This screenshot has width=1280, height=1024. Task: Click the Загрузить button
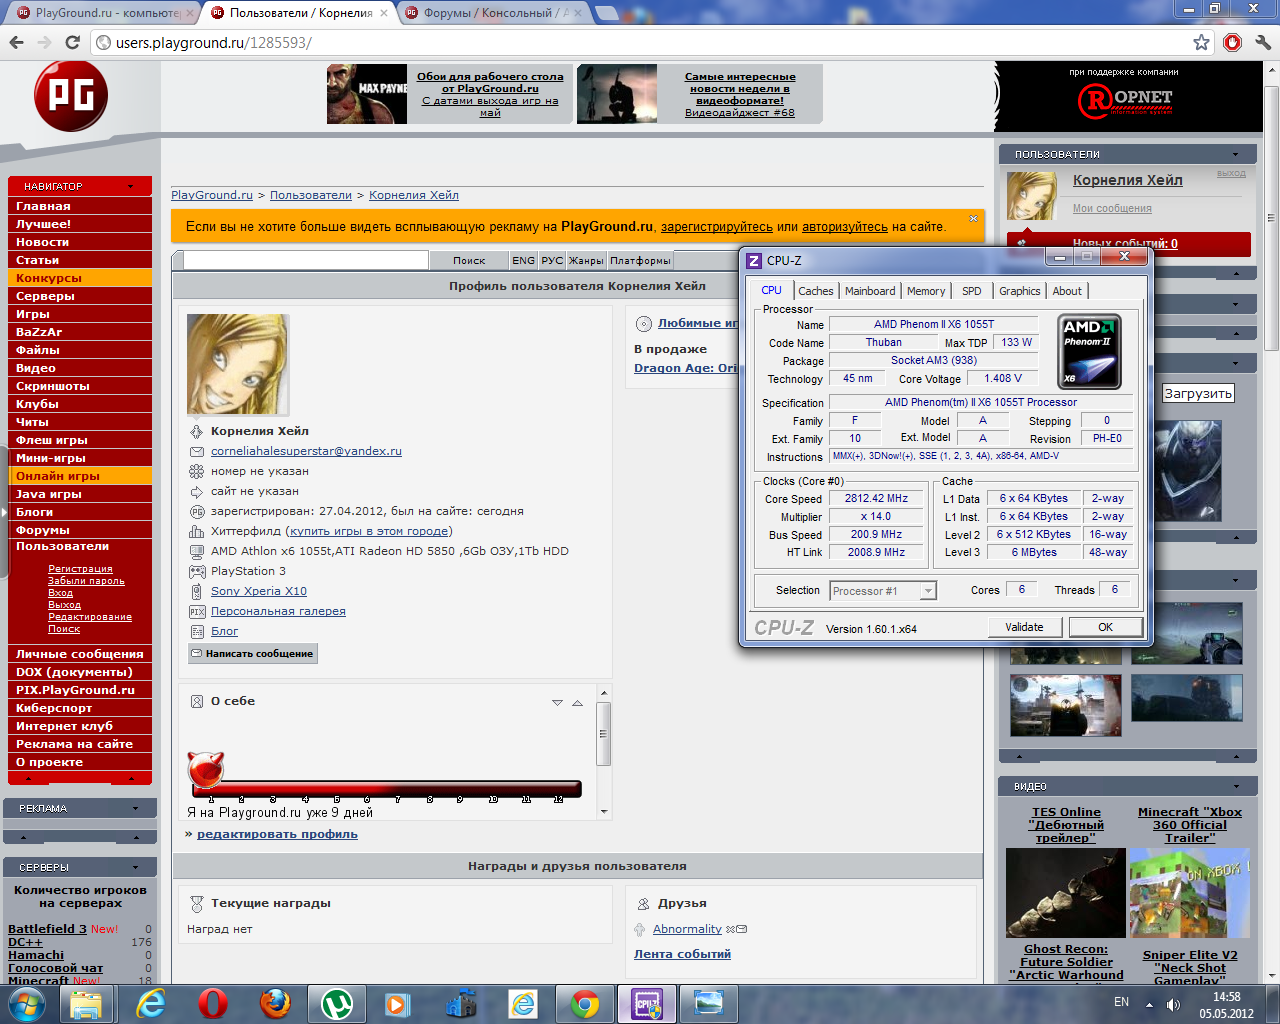tap(1198, 393)
